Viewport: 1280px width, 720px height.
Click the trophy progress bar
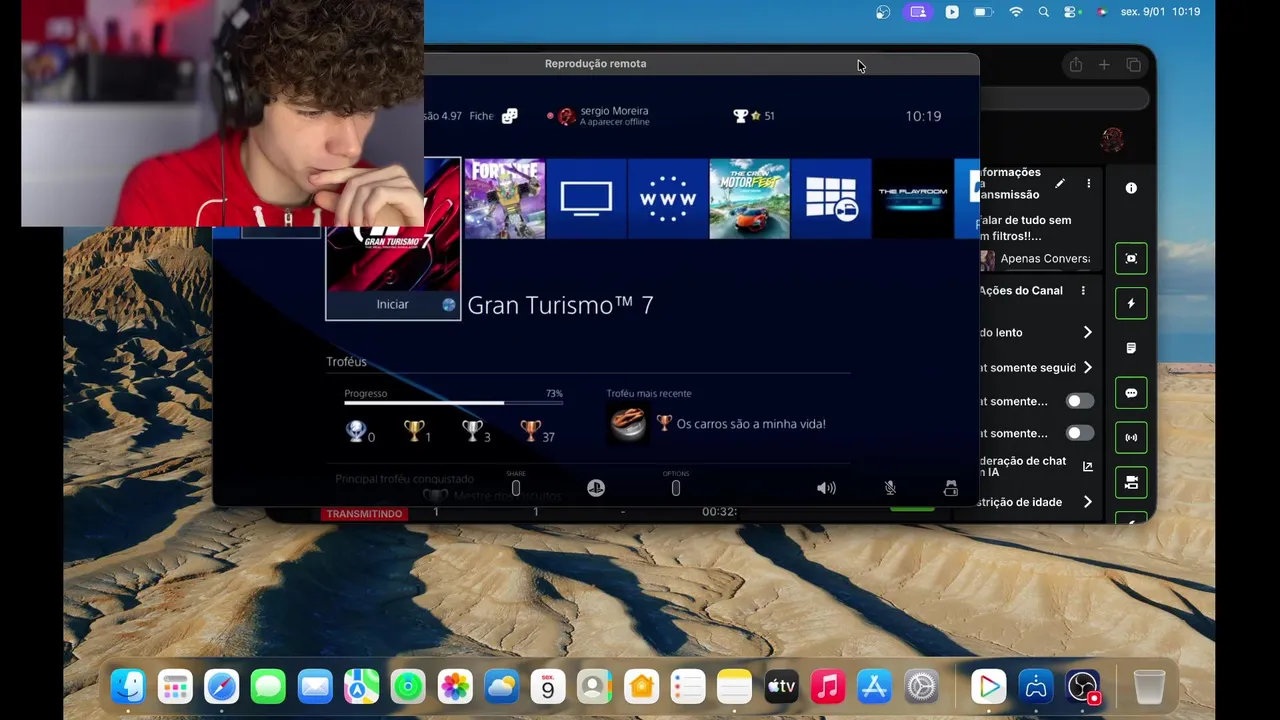[x=453, y=403]
